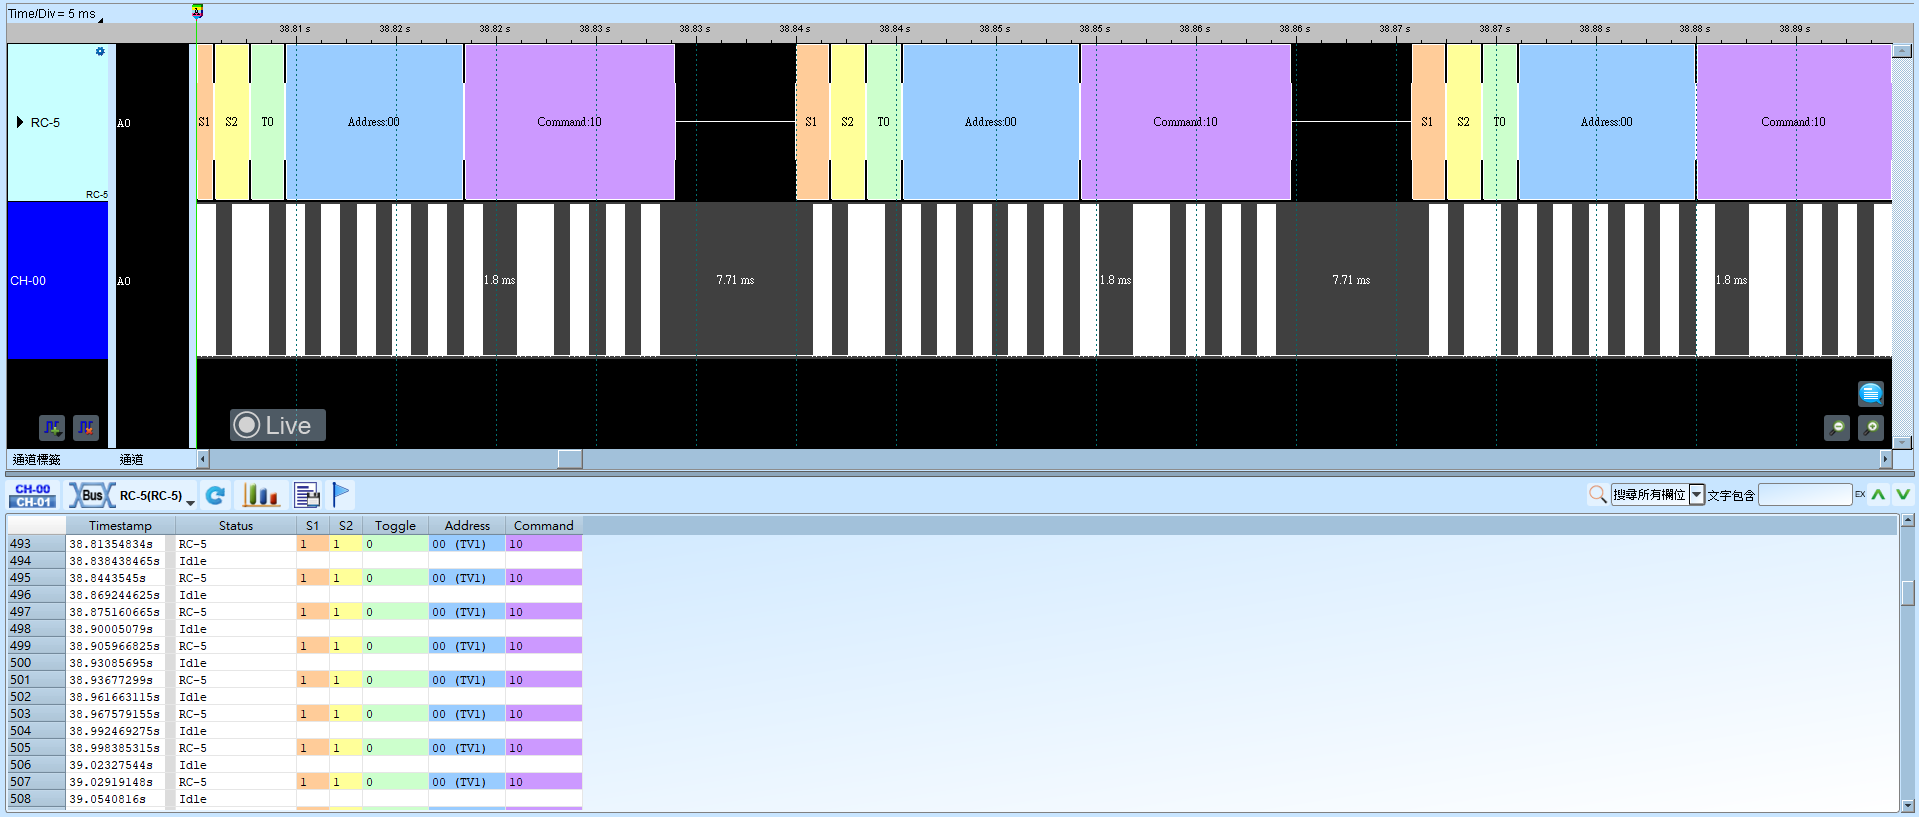Click the Toggle column header
Screen dimensions: 1919x817
[x=395, y=525]
